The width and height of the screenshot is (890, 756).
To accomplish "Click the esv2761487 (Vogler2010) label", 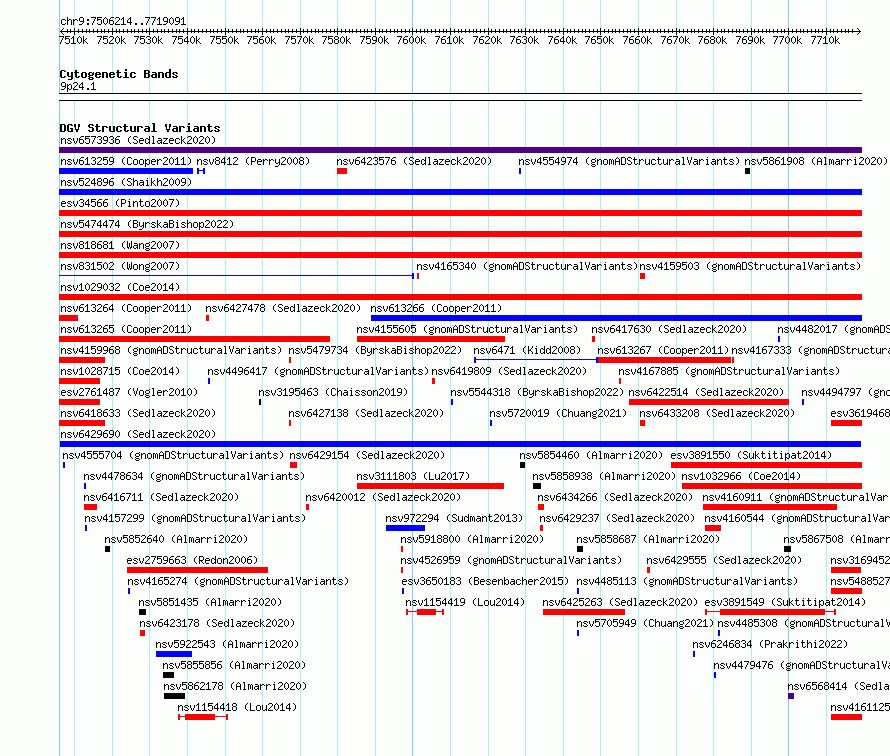I will tap(129, 392).
